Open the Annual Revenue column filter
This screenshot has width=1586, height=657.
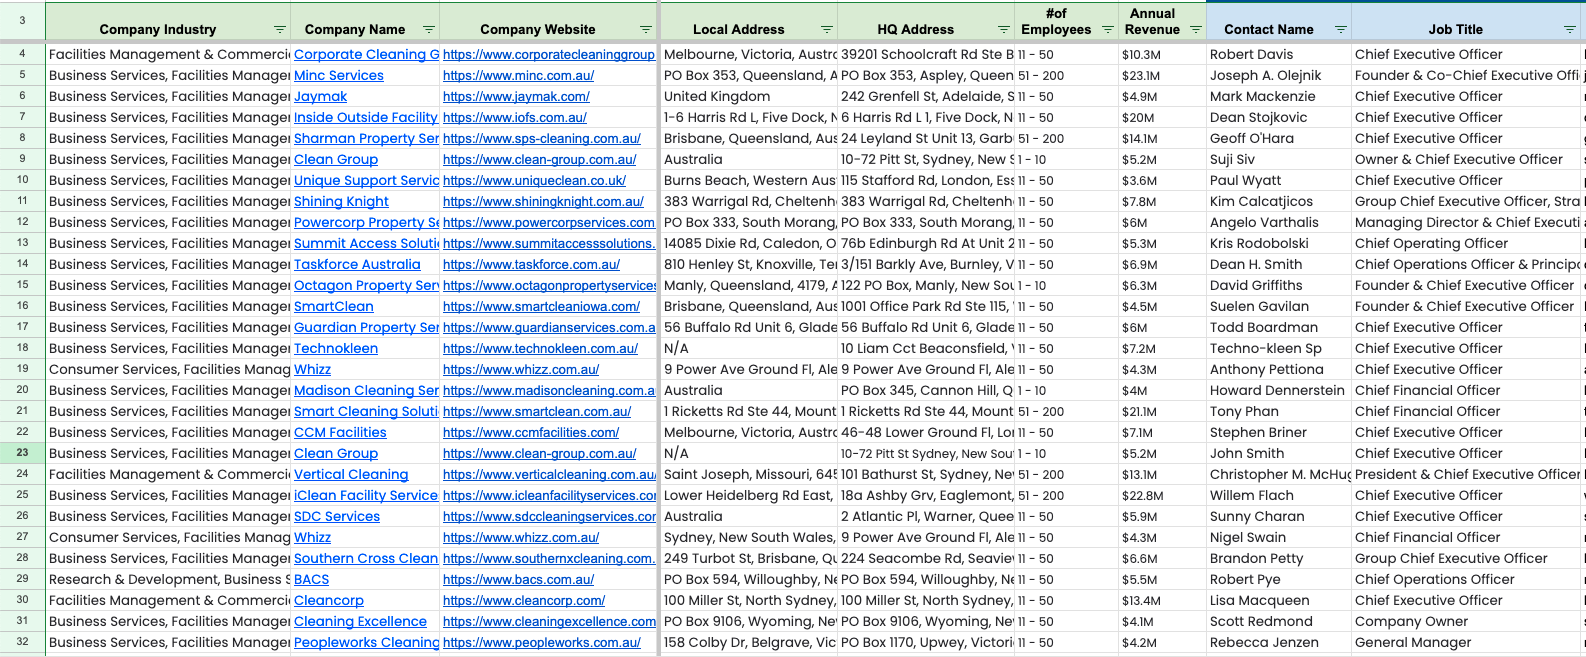click(x=1195, y=30)
